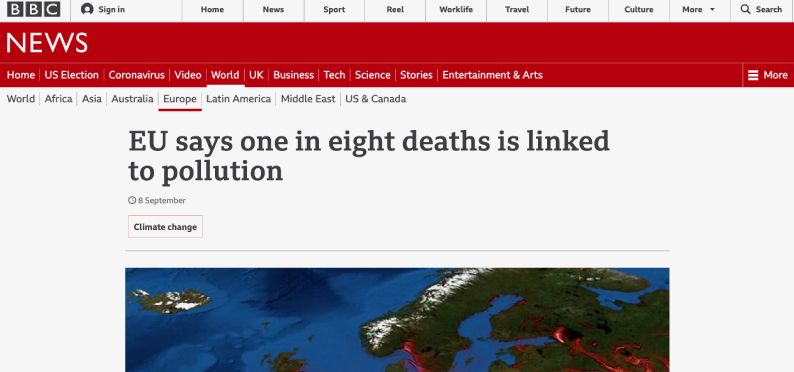Open Coronavirus news tab
The height and width of the screenshot is (372, 794).
[137, 75]
